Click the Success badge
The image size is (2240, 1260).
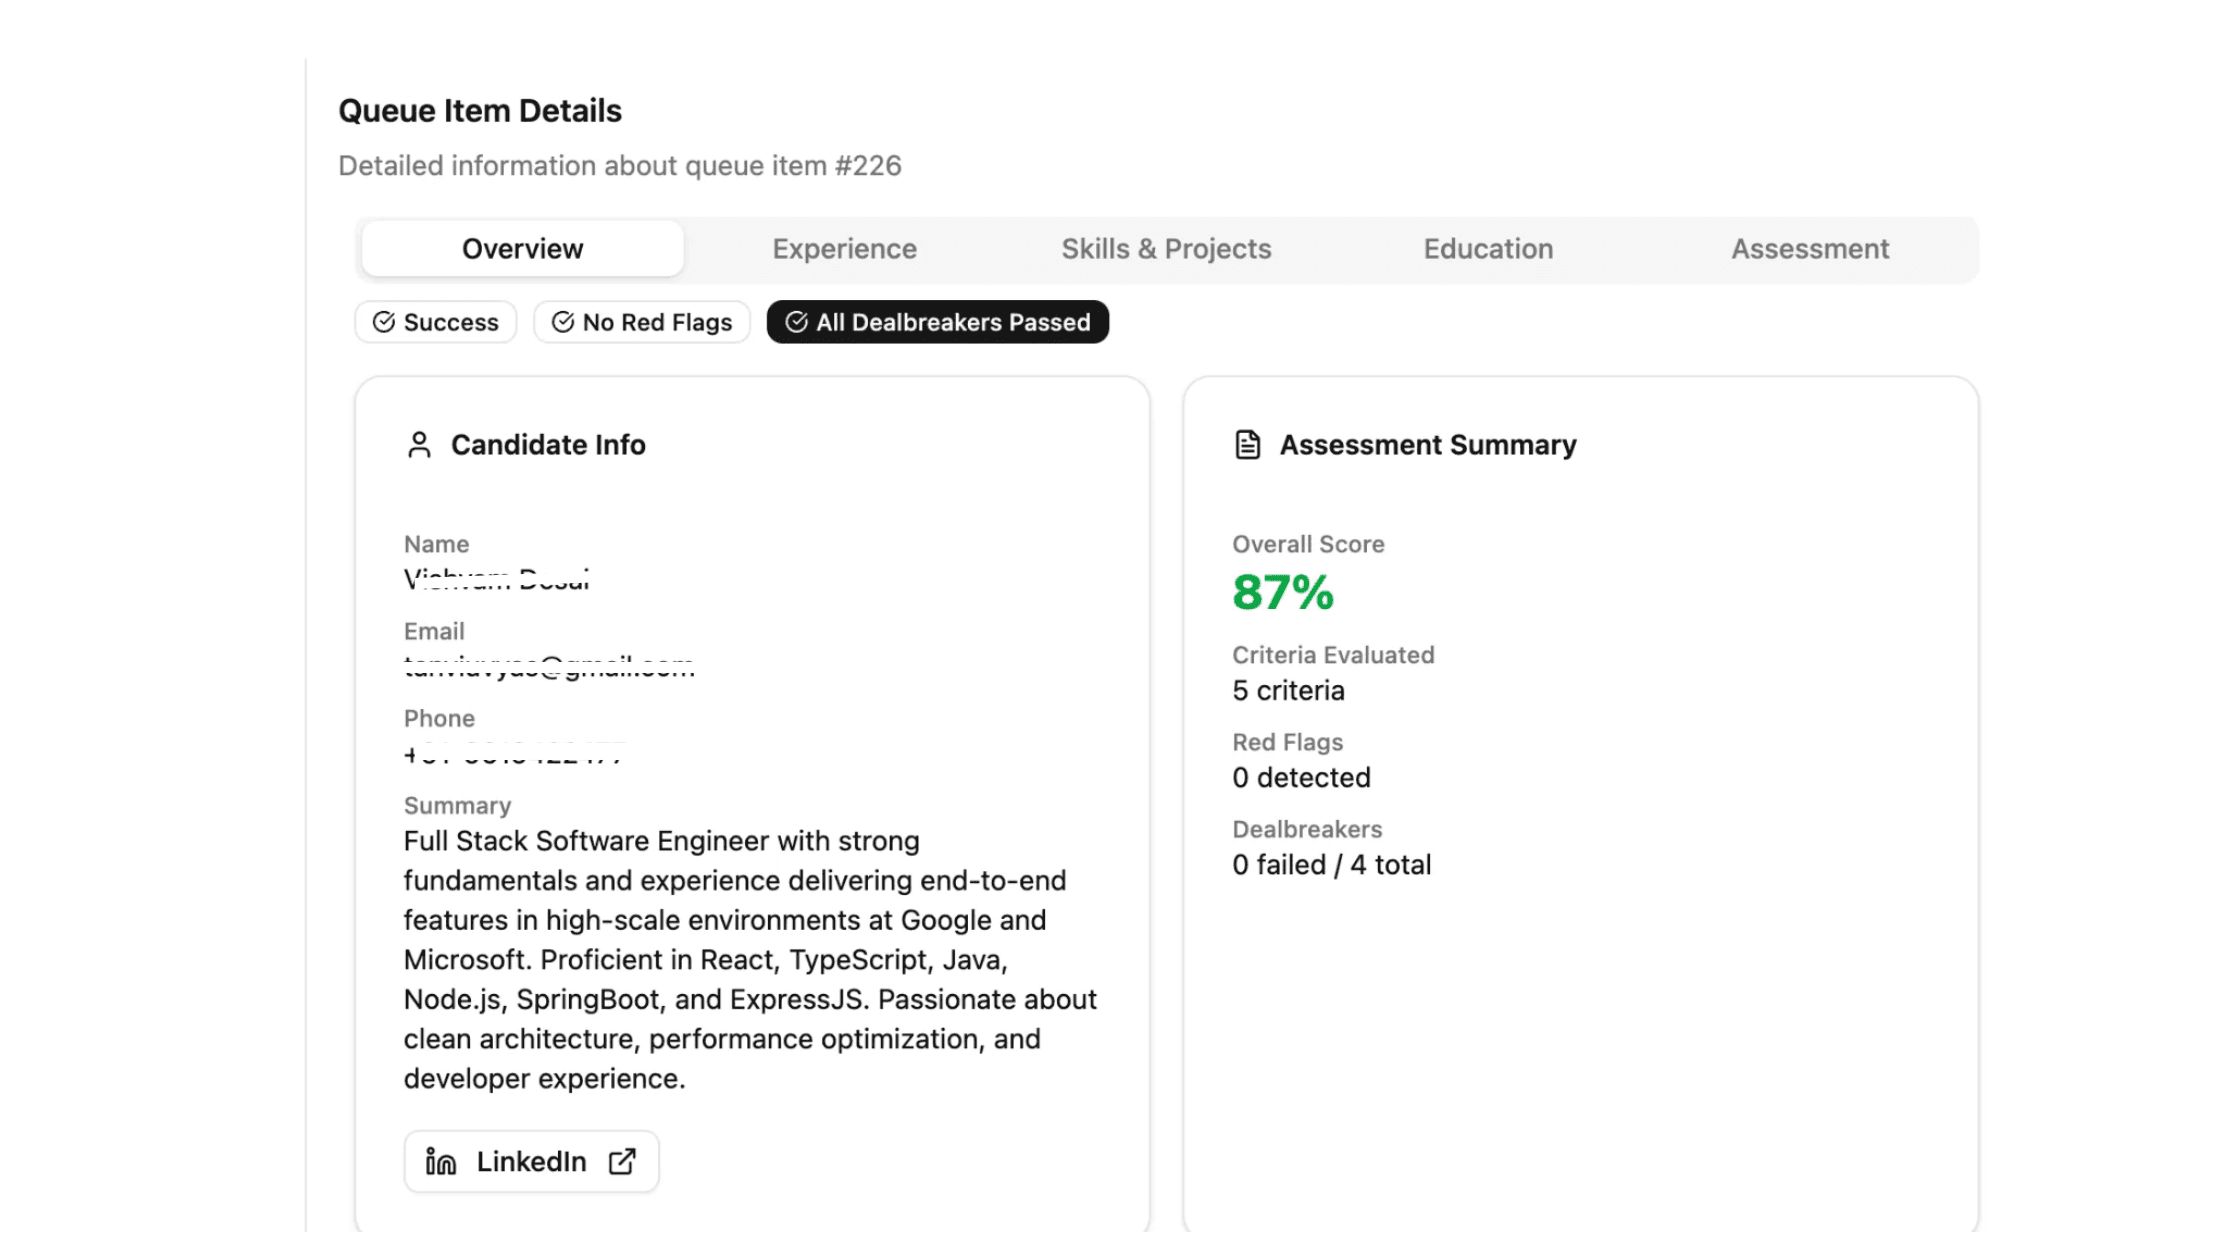(436, 322)
